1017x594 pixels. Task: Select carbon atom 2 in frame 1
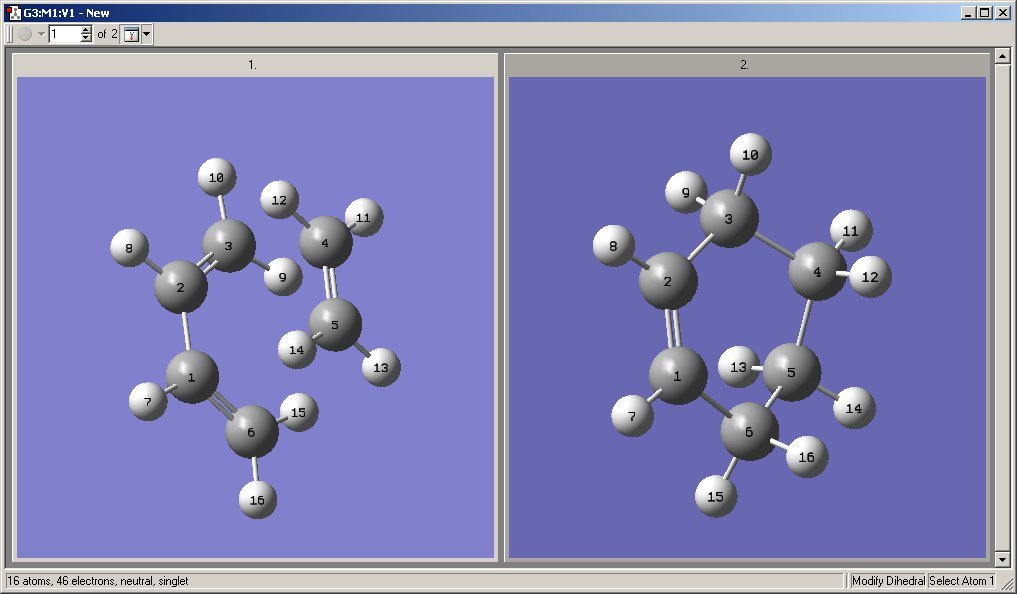[x=181, y=287]
